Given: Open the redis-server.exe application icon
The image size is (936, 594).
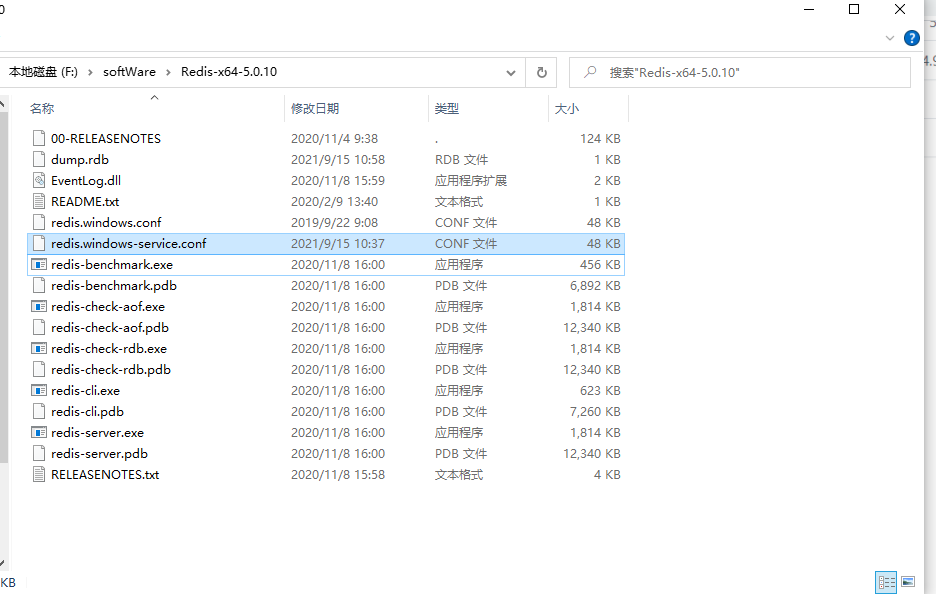Looking at the screenshot, I should click(x=38, y=432).
